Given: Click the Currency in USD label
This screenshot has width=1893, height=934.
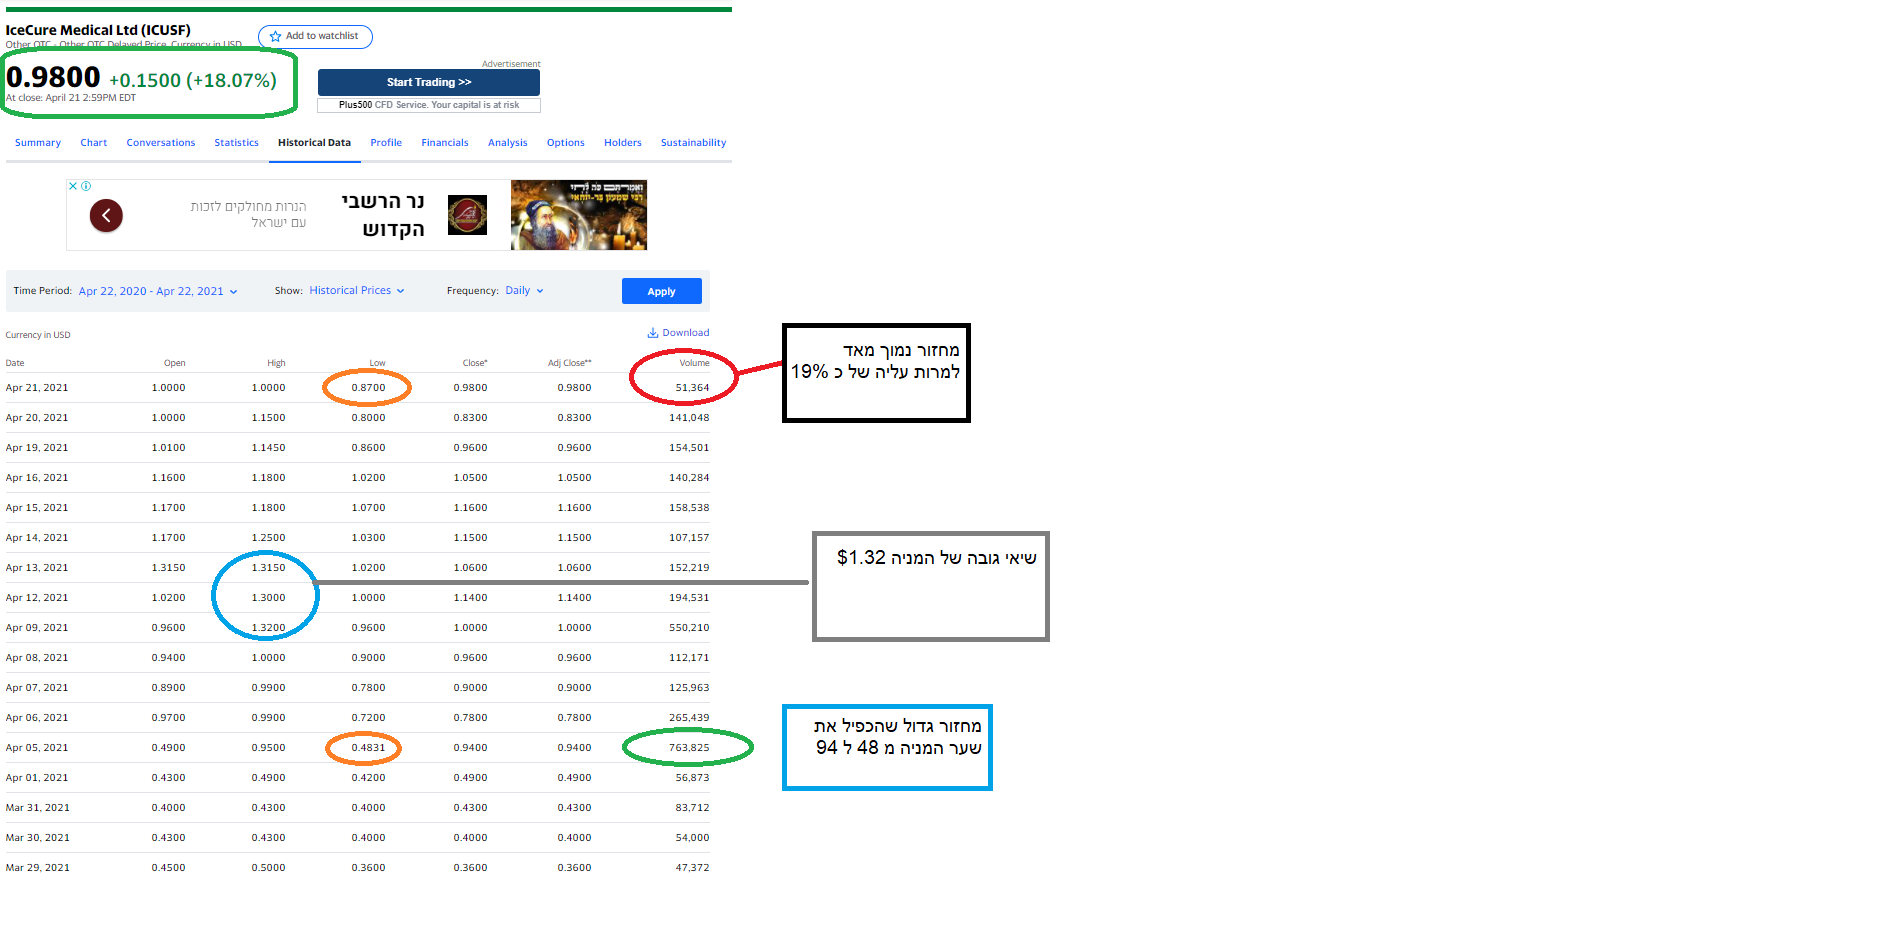Looking at the screenshot, I should 38,335.
